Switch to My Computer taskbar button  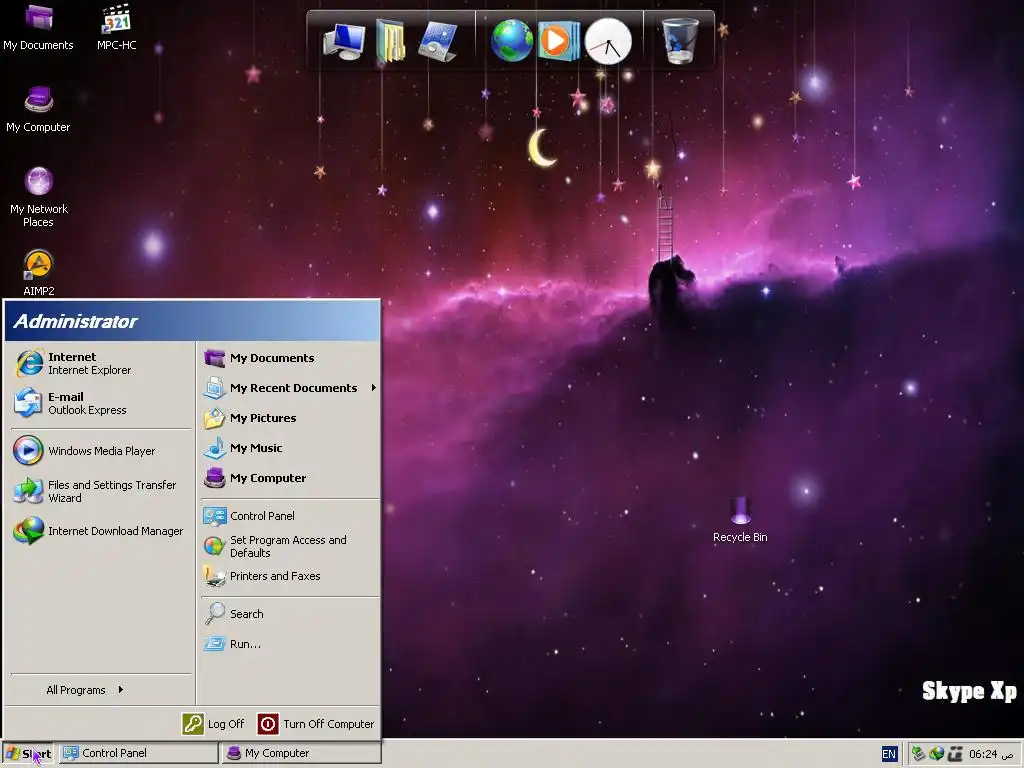pyautogui.click(x=301, y=753)
